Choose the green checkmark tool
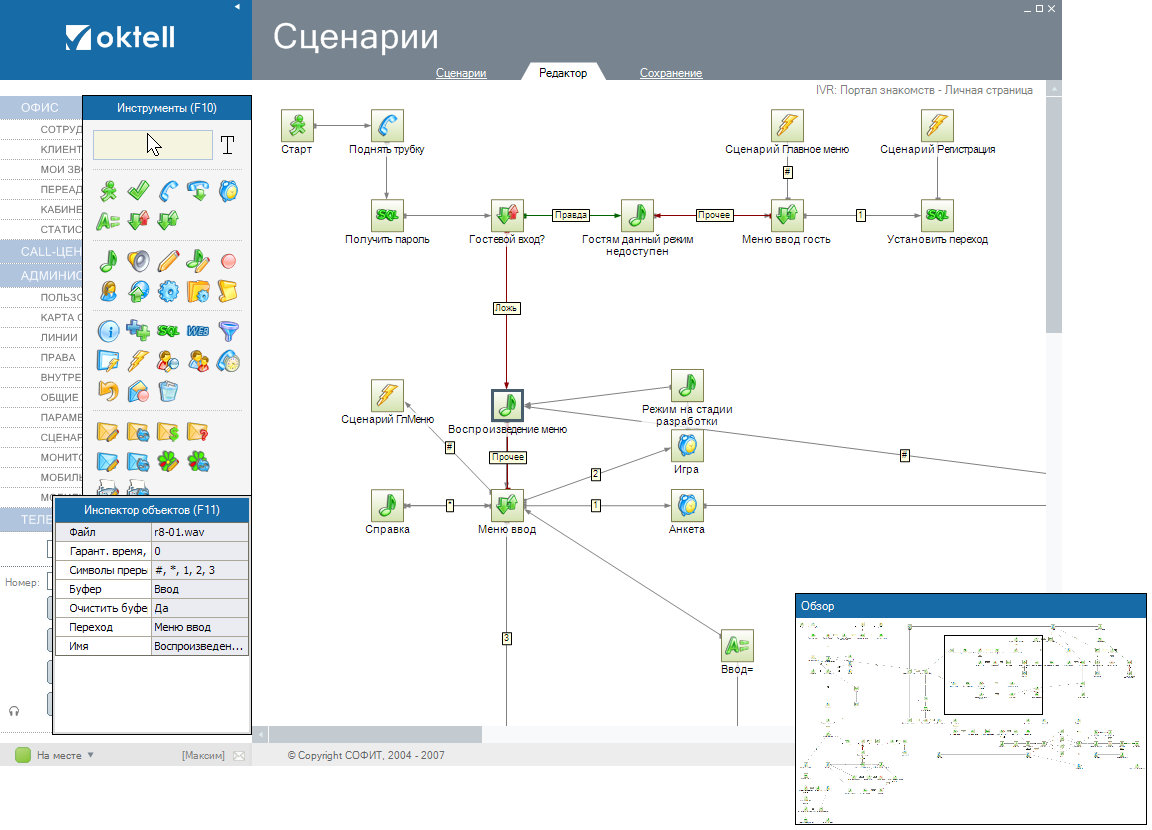The width and height of the screenshot is (1152, 830). (x=138, y=191)
